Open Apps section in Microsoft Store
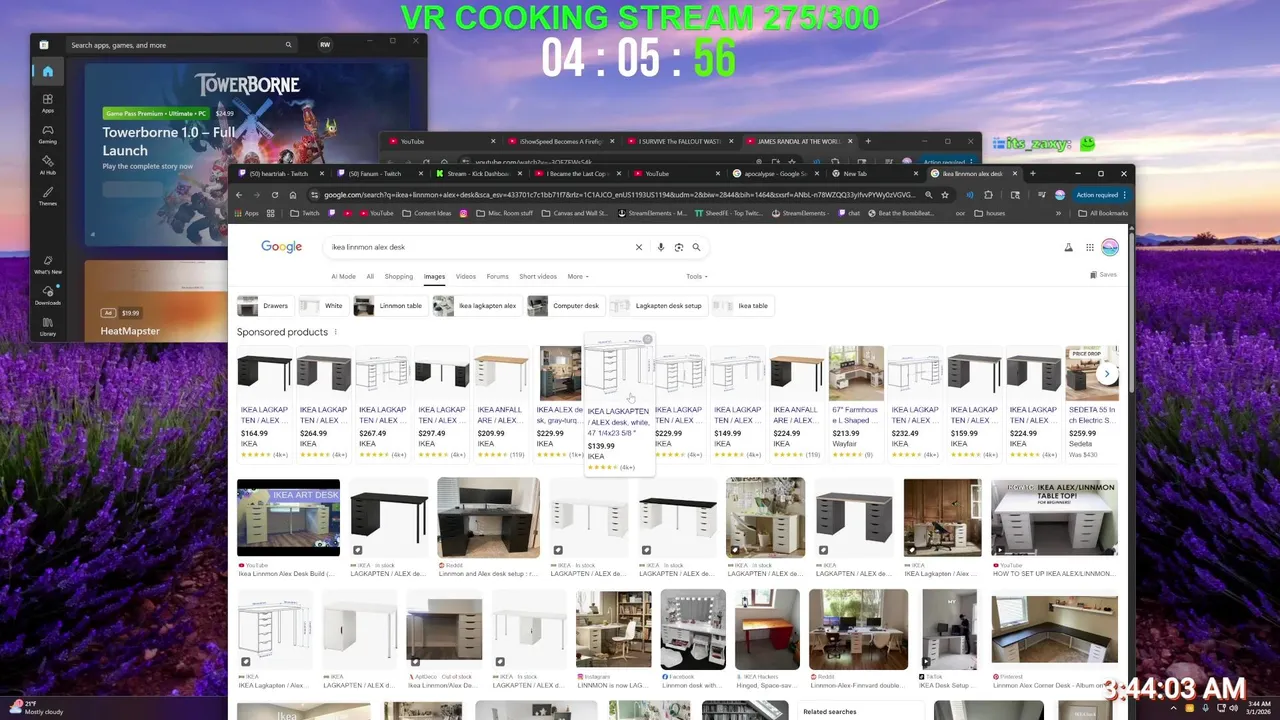Screen dimensions: 1280x720 point(47,103)
